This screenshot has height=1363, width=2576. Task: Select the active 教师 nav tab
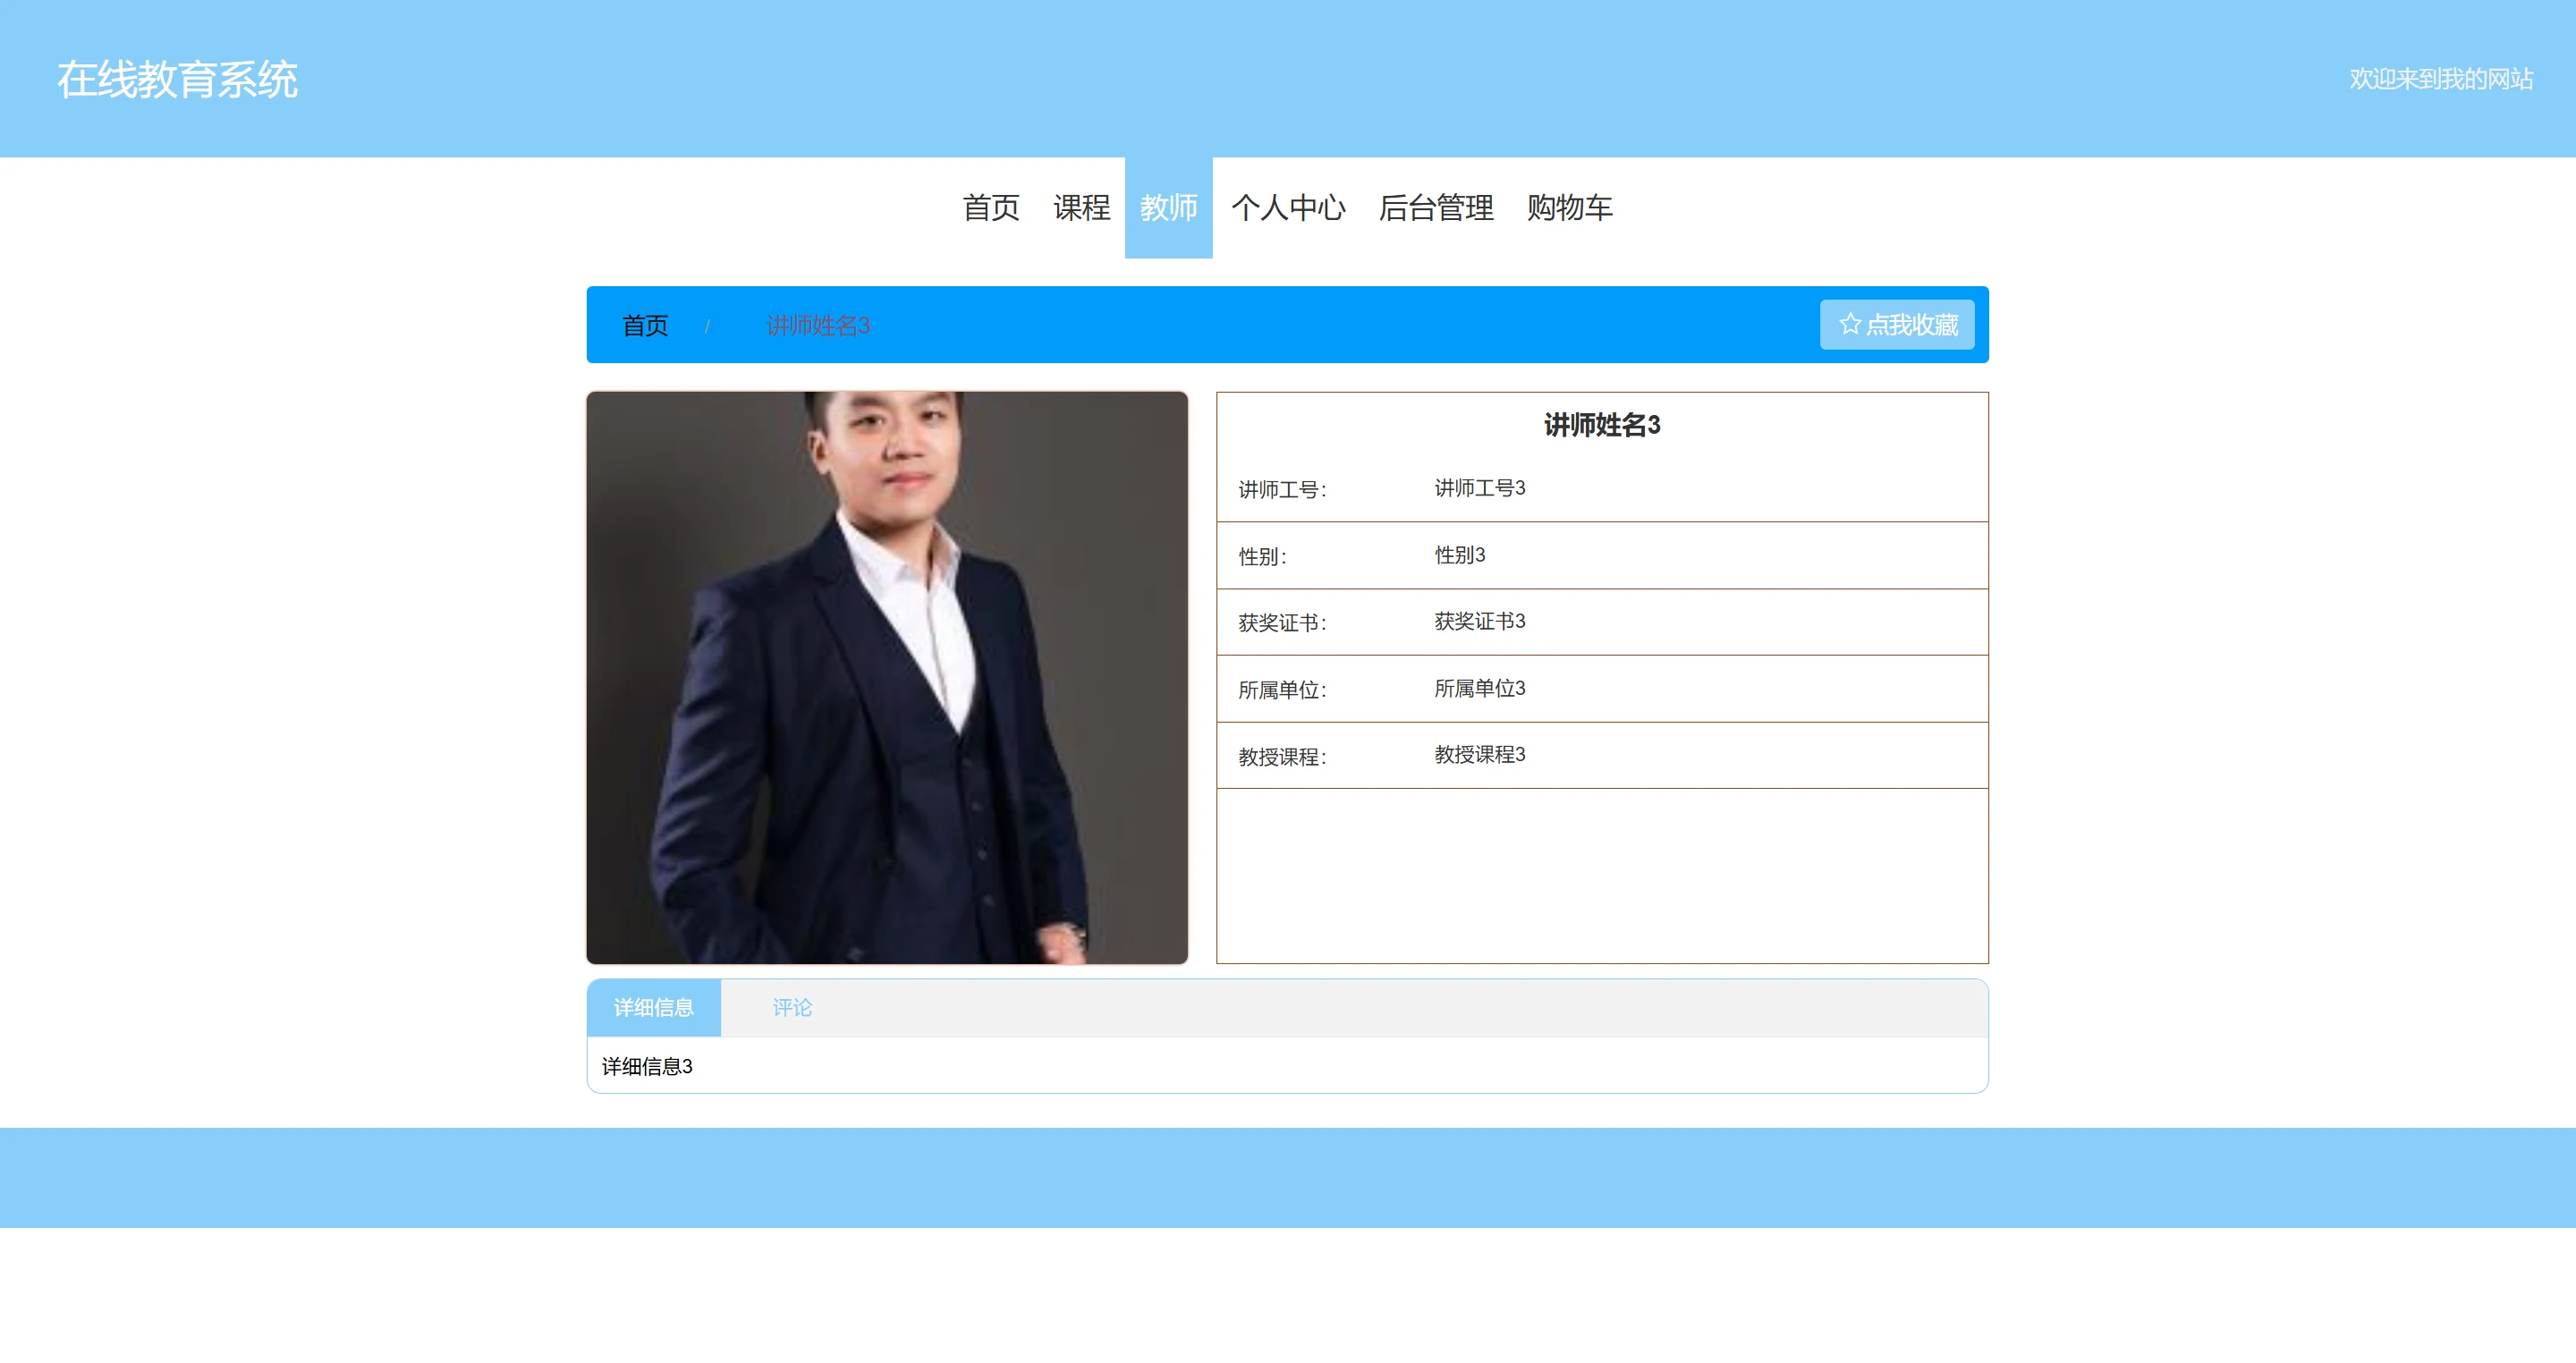click(x=1168, y=207)
